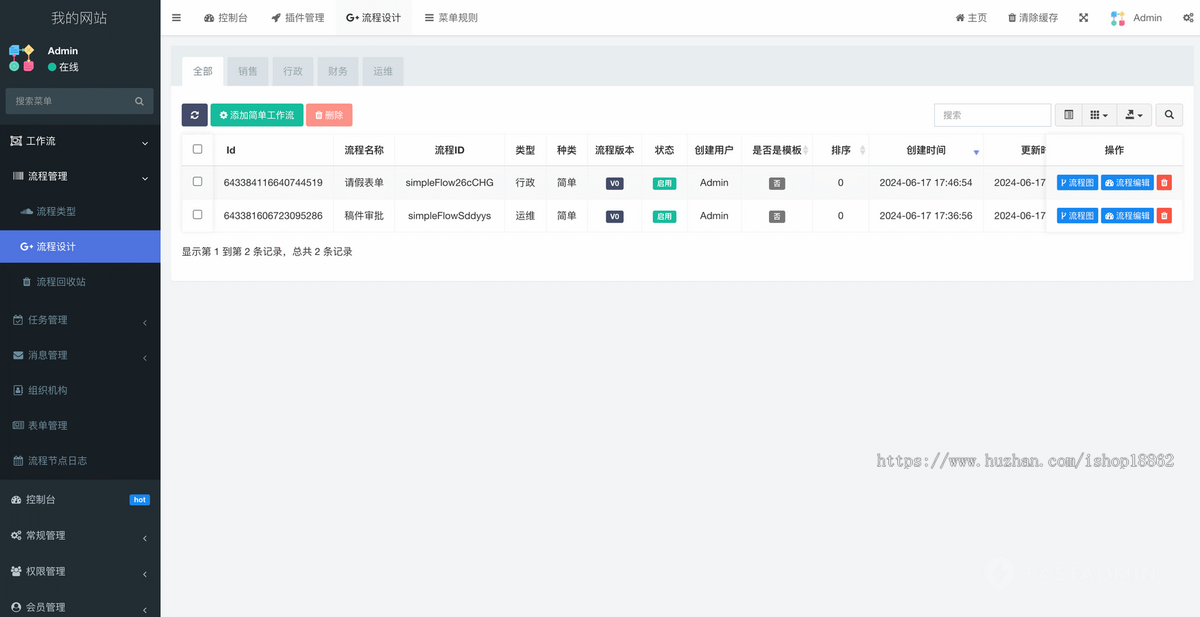Check the 请假表单 row checkbox
This screenshot has height=617, width=1200.
click(197, 182)
